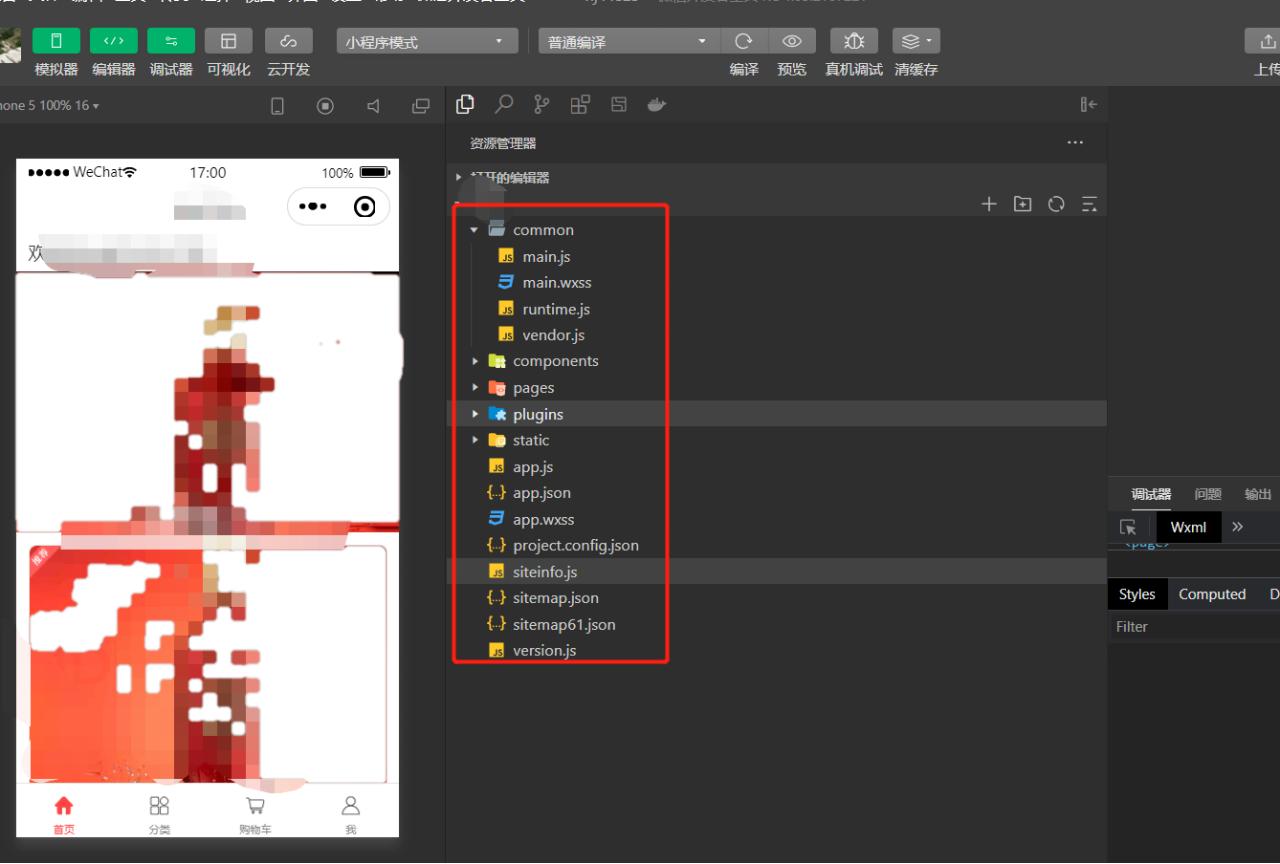The image size is (1280, 864).
Task: Select the Wxml tab
Action: [x=1188, y=527]
